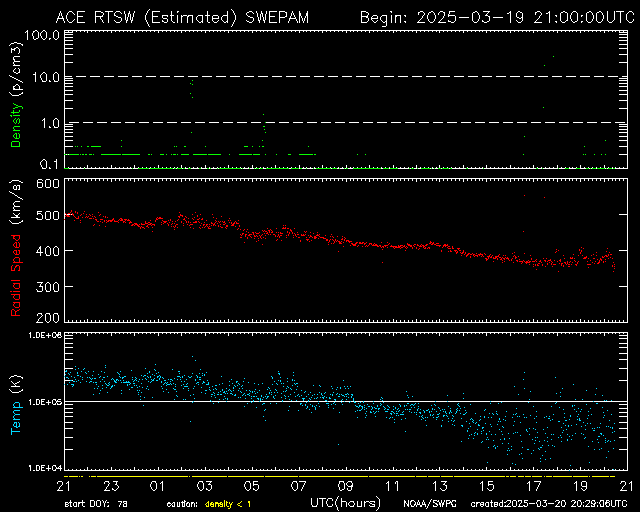Image resolution: width=640 pixels, height=512 pixels.
Task: Click the cyan 'Temp (K)' axis label
Action: click(x=16, y=405)
